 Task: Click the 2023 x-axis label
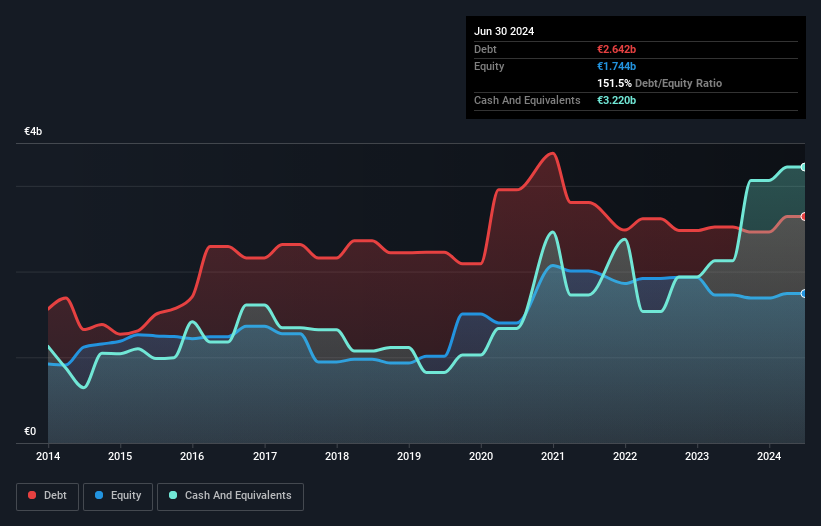[x=698, y=457]
